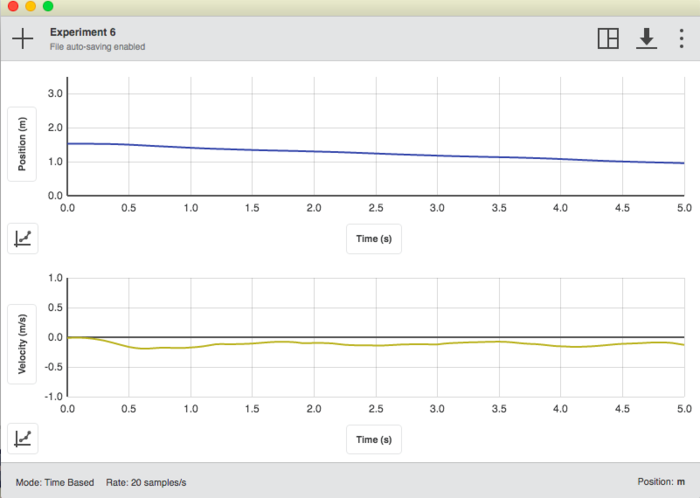Click the Position: m meter in status bar
This screenshot has width=700, height=498.
click(661, 482)
